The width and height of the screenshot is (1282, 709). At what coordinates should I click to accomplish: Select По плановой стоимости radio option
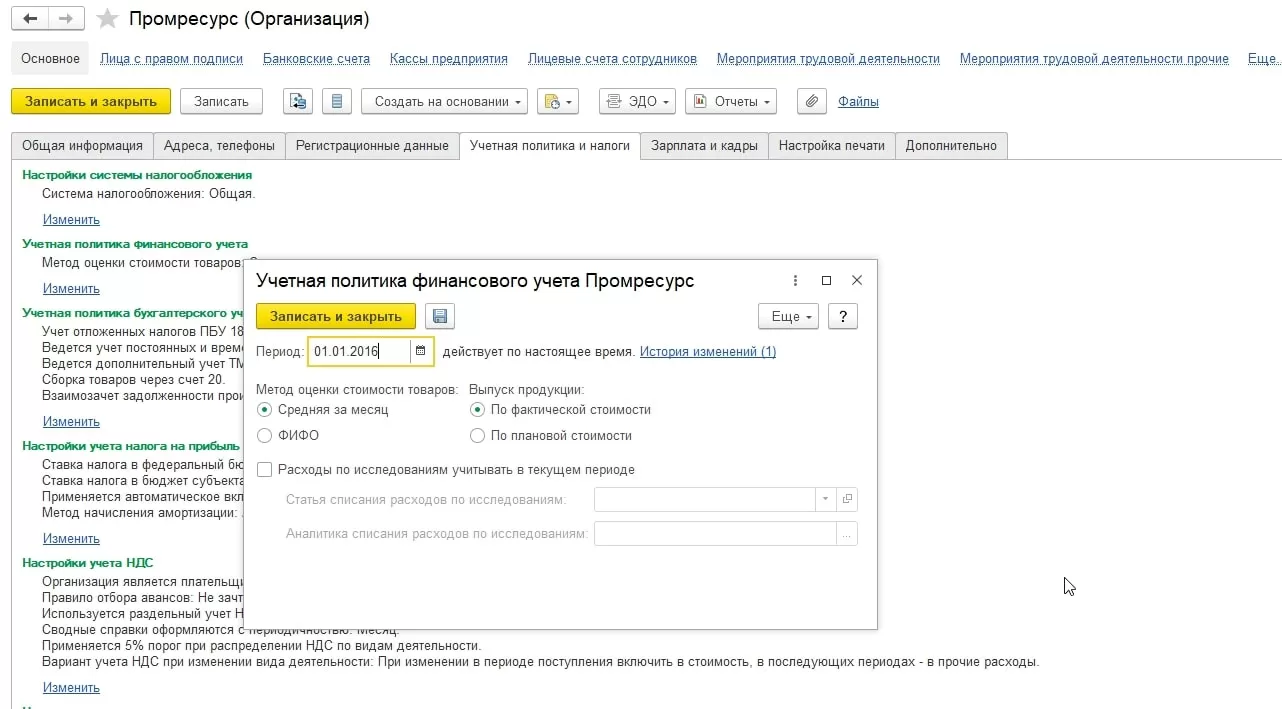[477, 436]
